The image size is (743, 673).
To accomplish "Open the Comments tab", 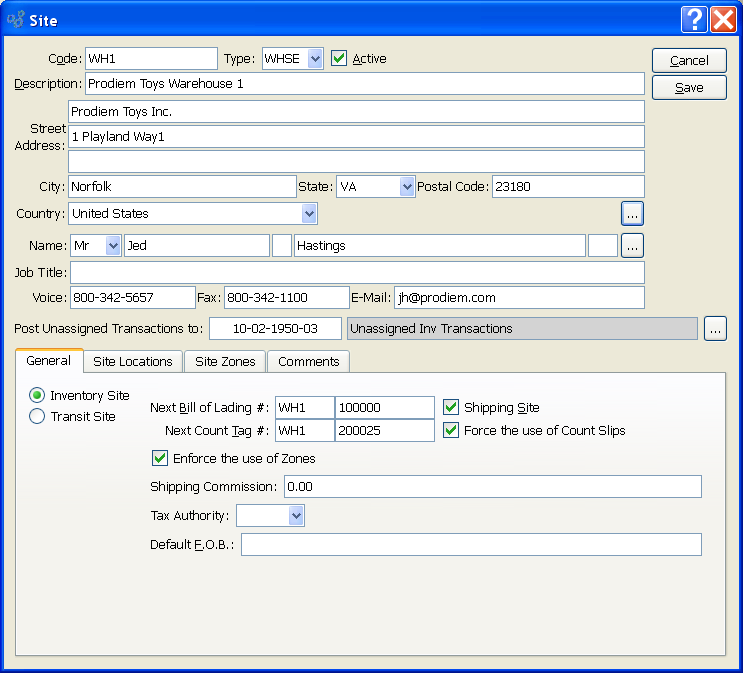I will point(308,362).
